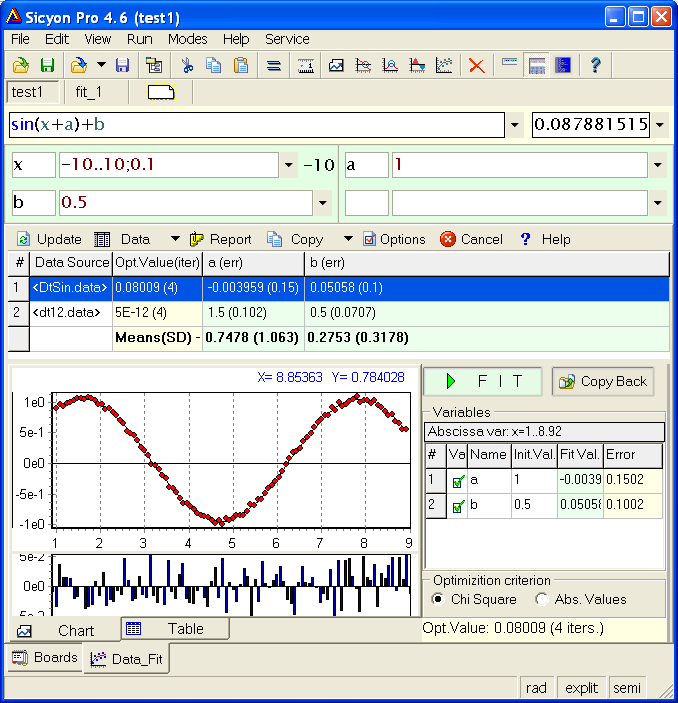Click the green Save icon in toolbar
678x703 pixels.
47,65
